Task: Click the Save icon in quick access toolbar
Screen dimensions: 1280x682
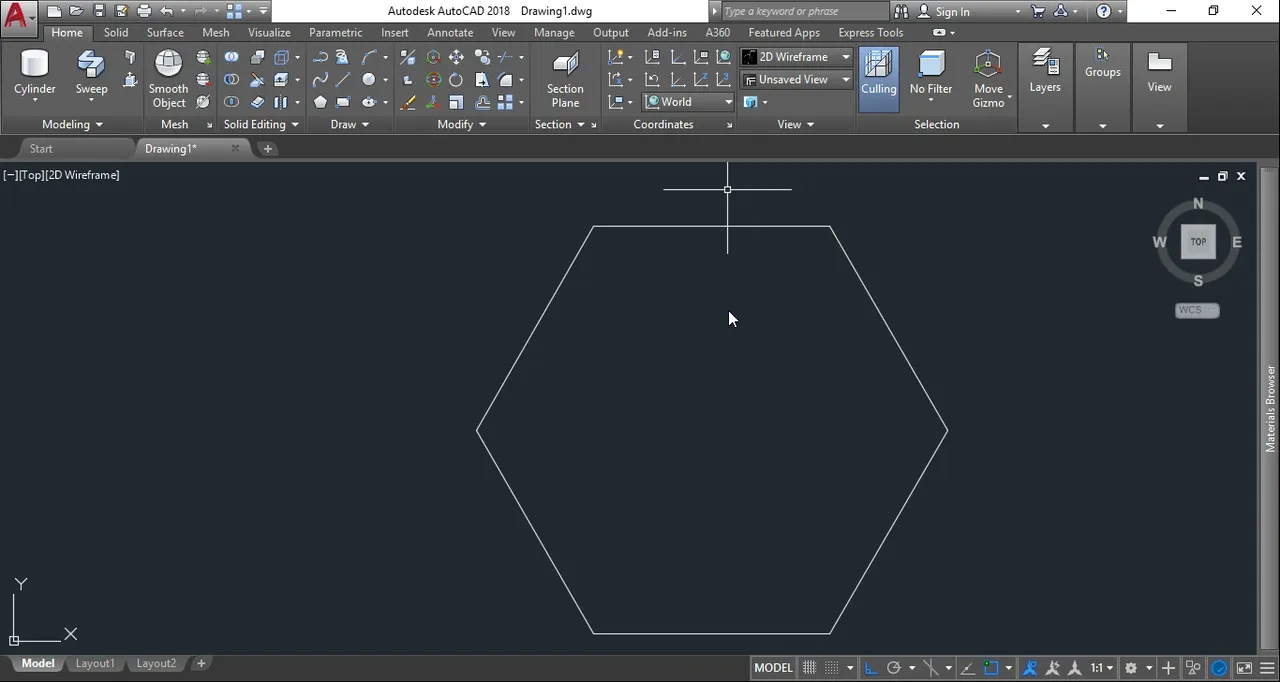Action: coord(99,11)
